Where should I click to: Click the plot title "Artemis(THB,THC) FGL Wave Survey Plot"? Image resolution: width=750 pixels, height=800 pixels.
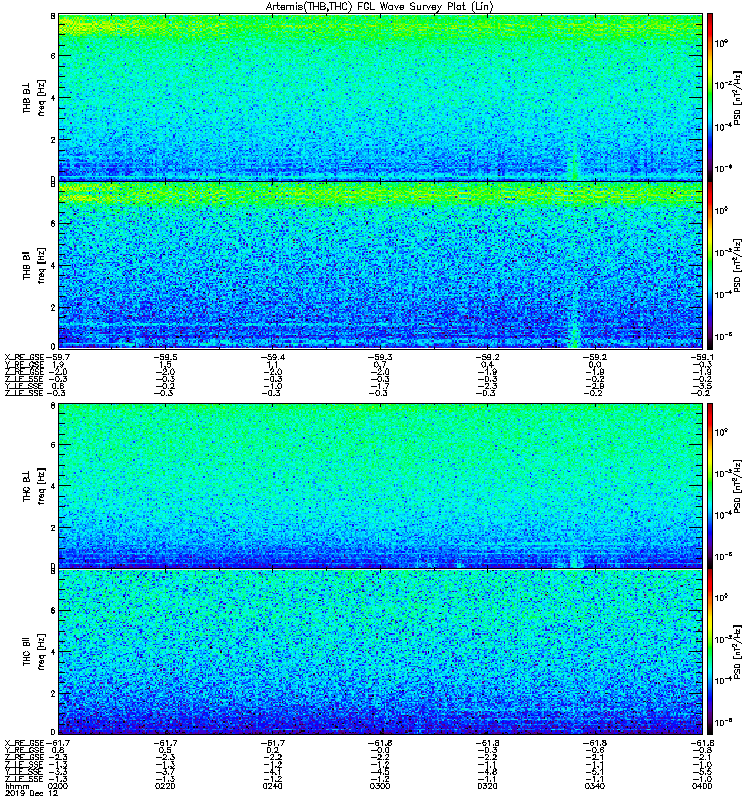(x=366, y=7)
